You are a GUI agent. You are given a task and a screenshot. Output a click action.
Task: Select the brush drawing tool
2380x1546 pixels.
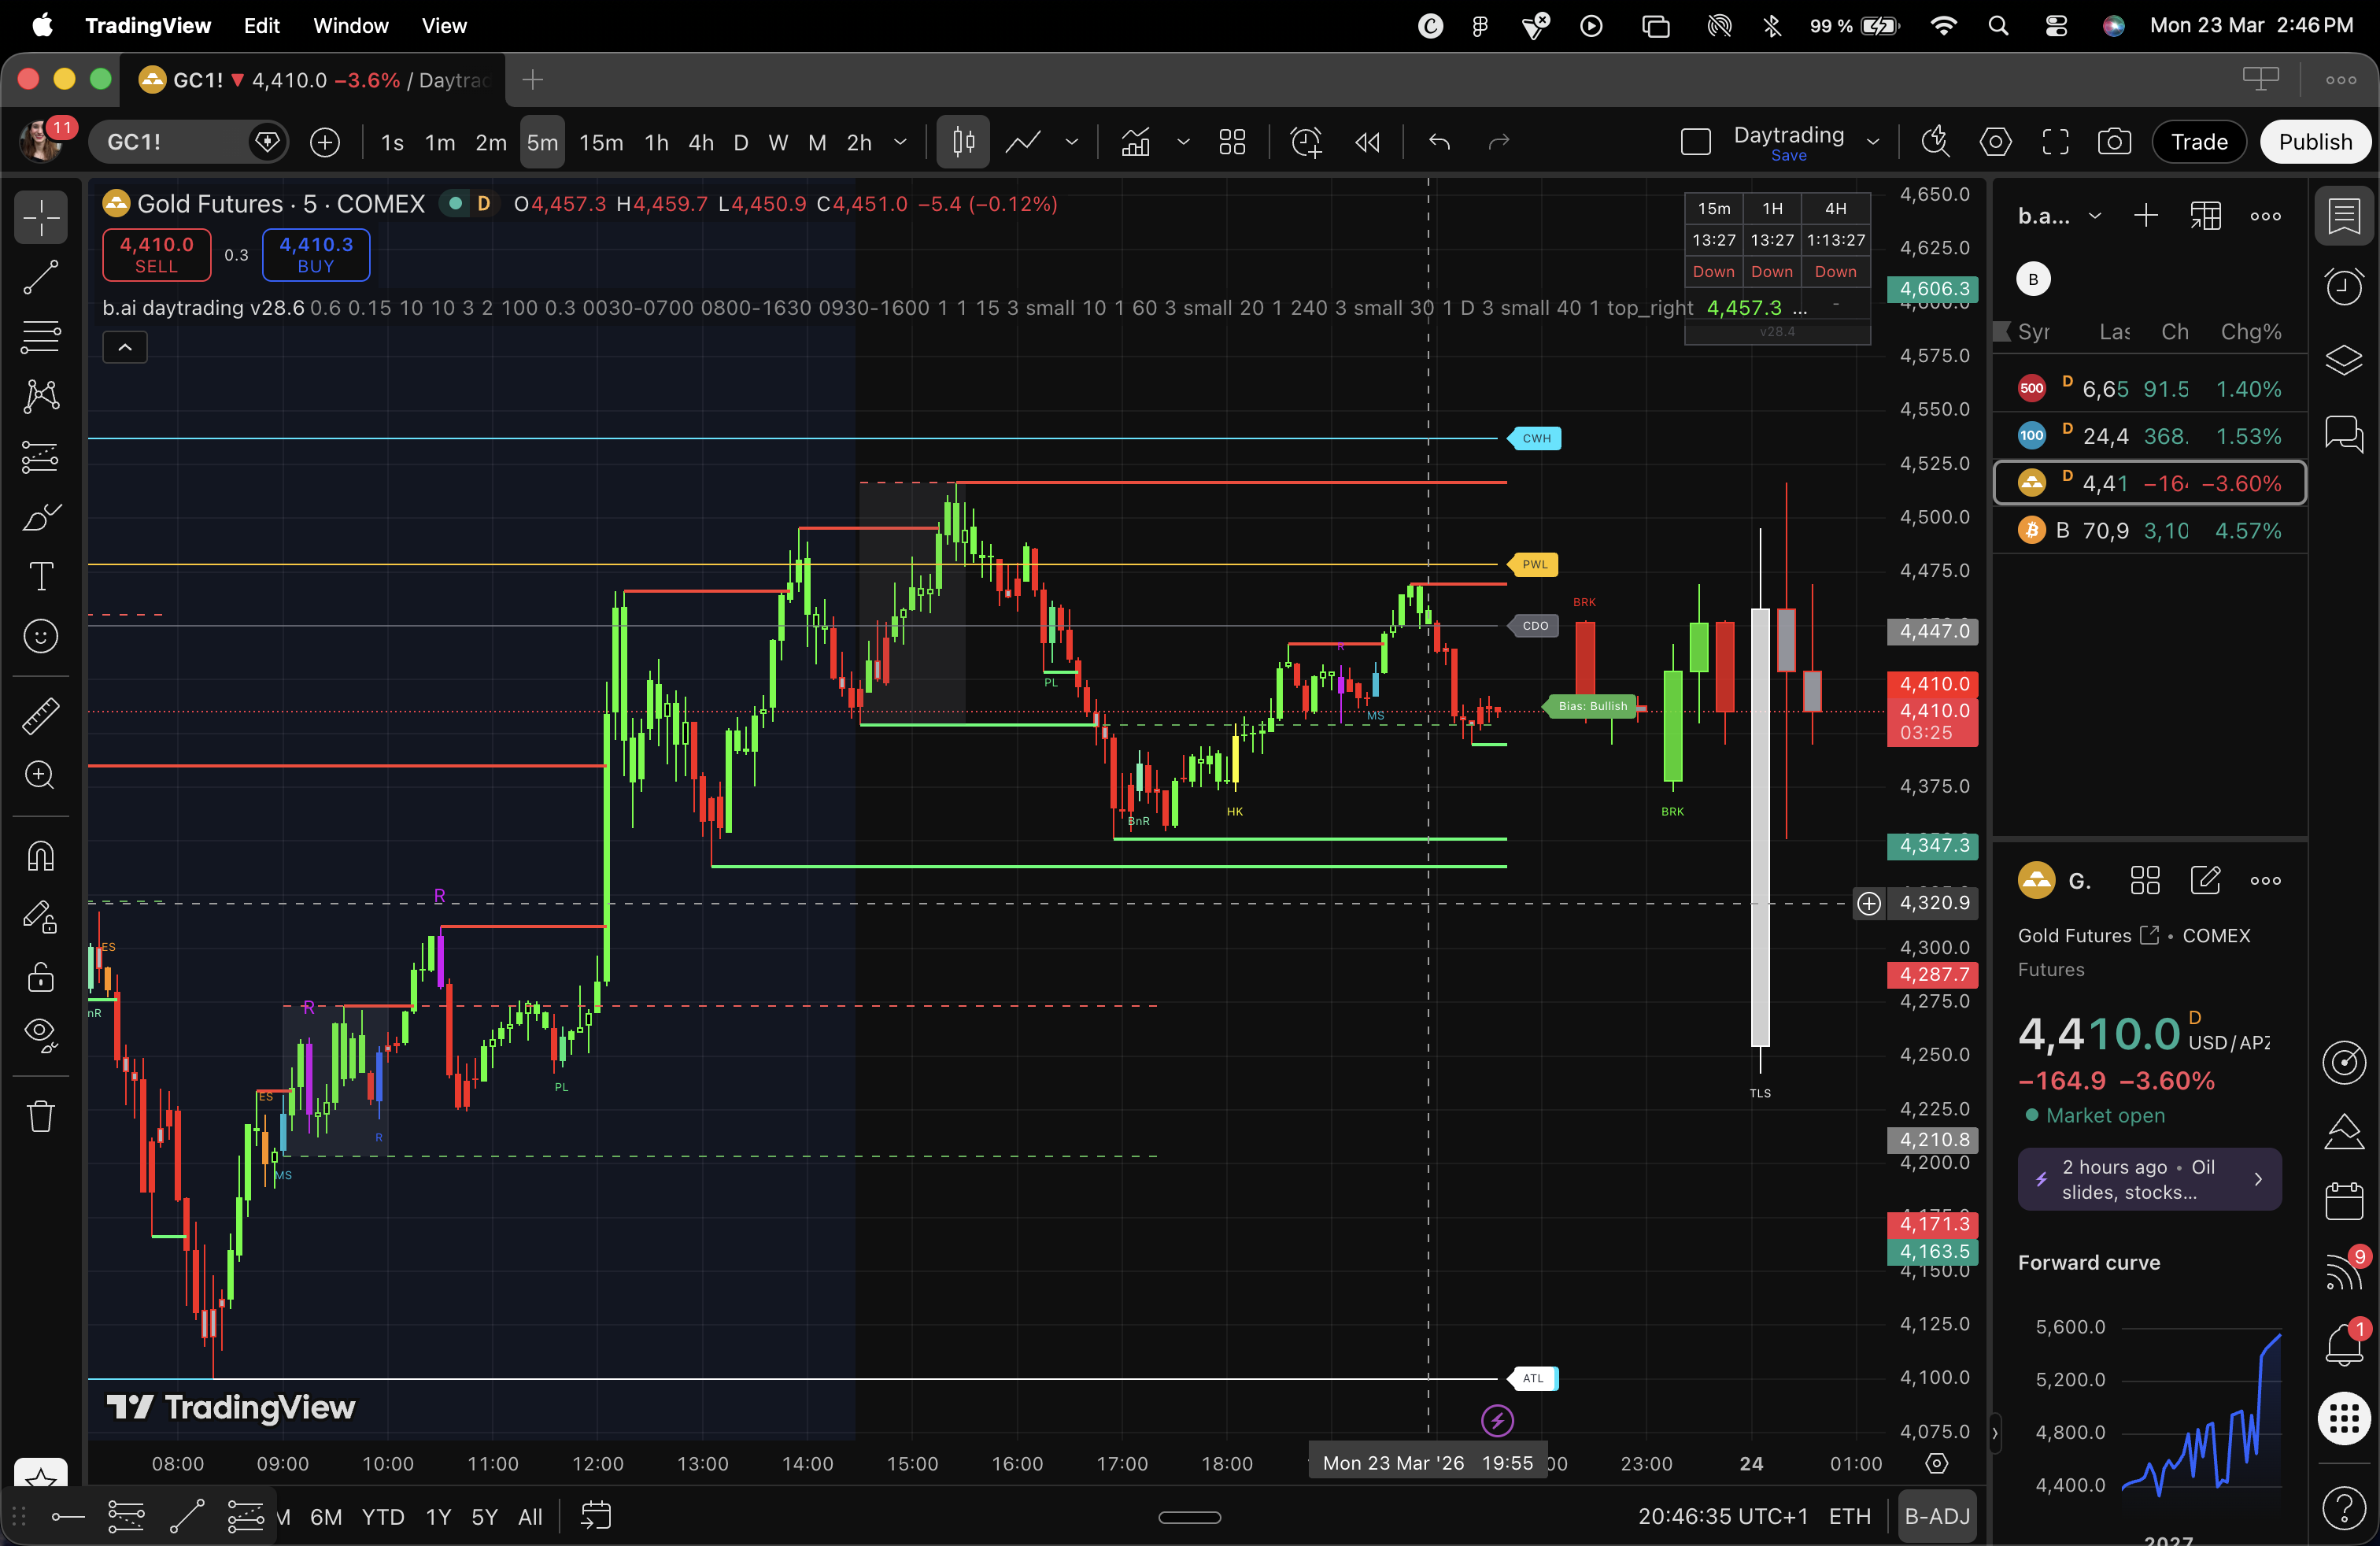pos(41,517)
